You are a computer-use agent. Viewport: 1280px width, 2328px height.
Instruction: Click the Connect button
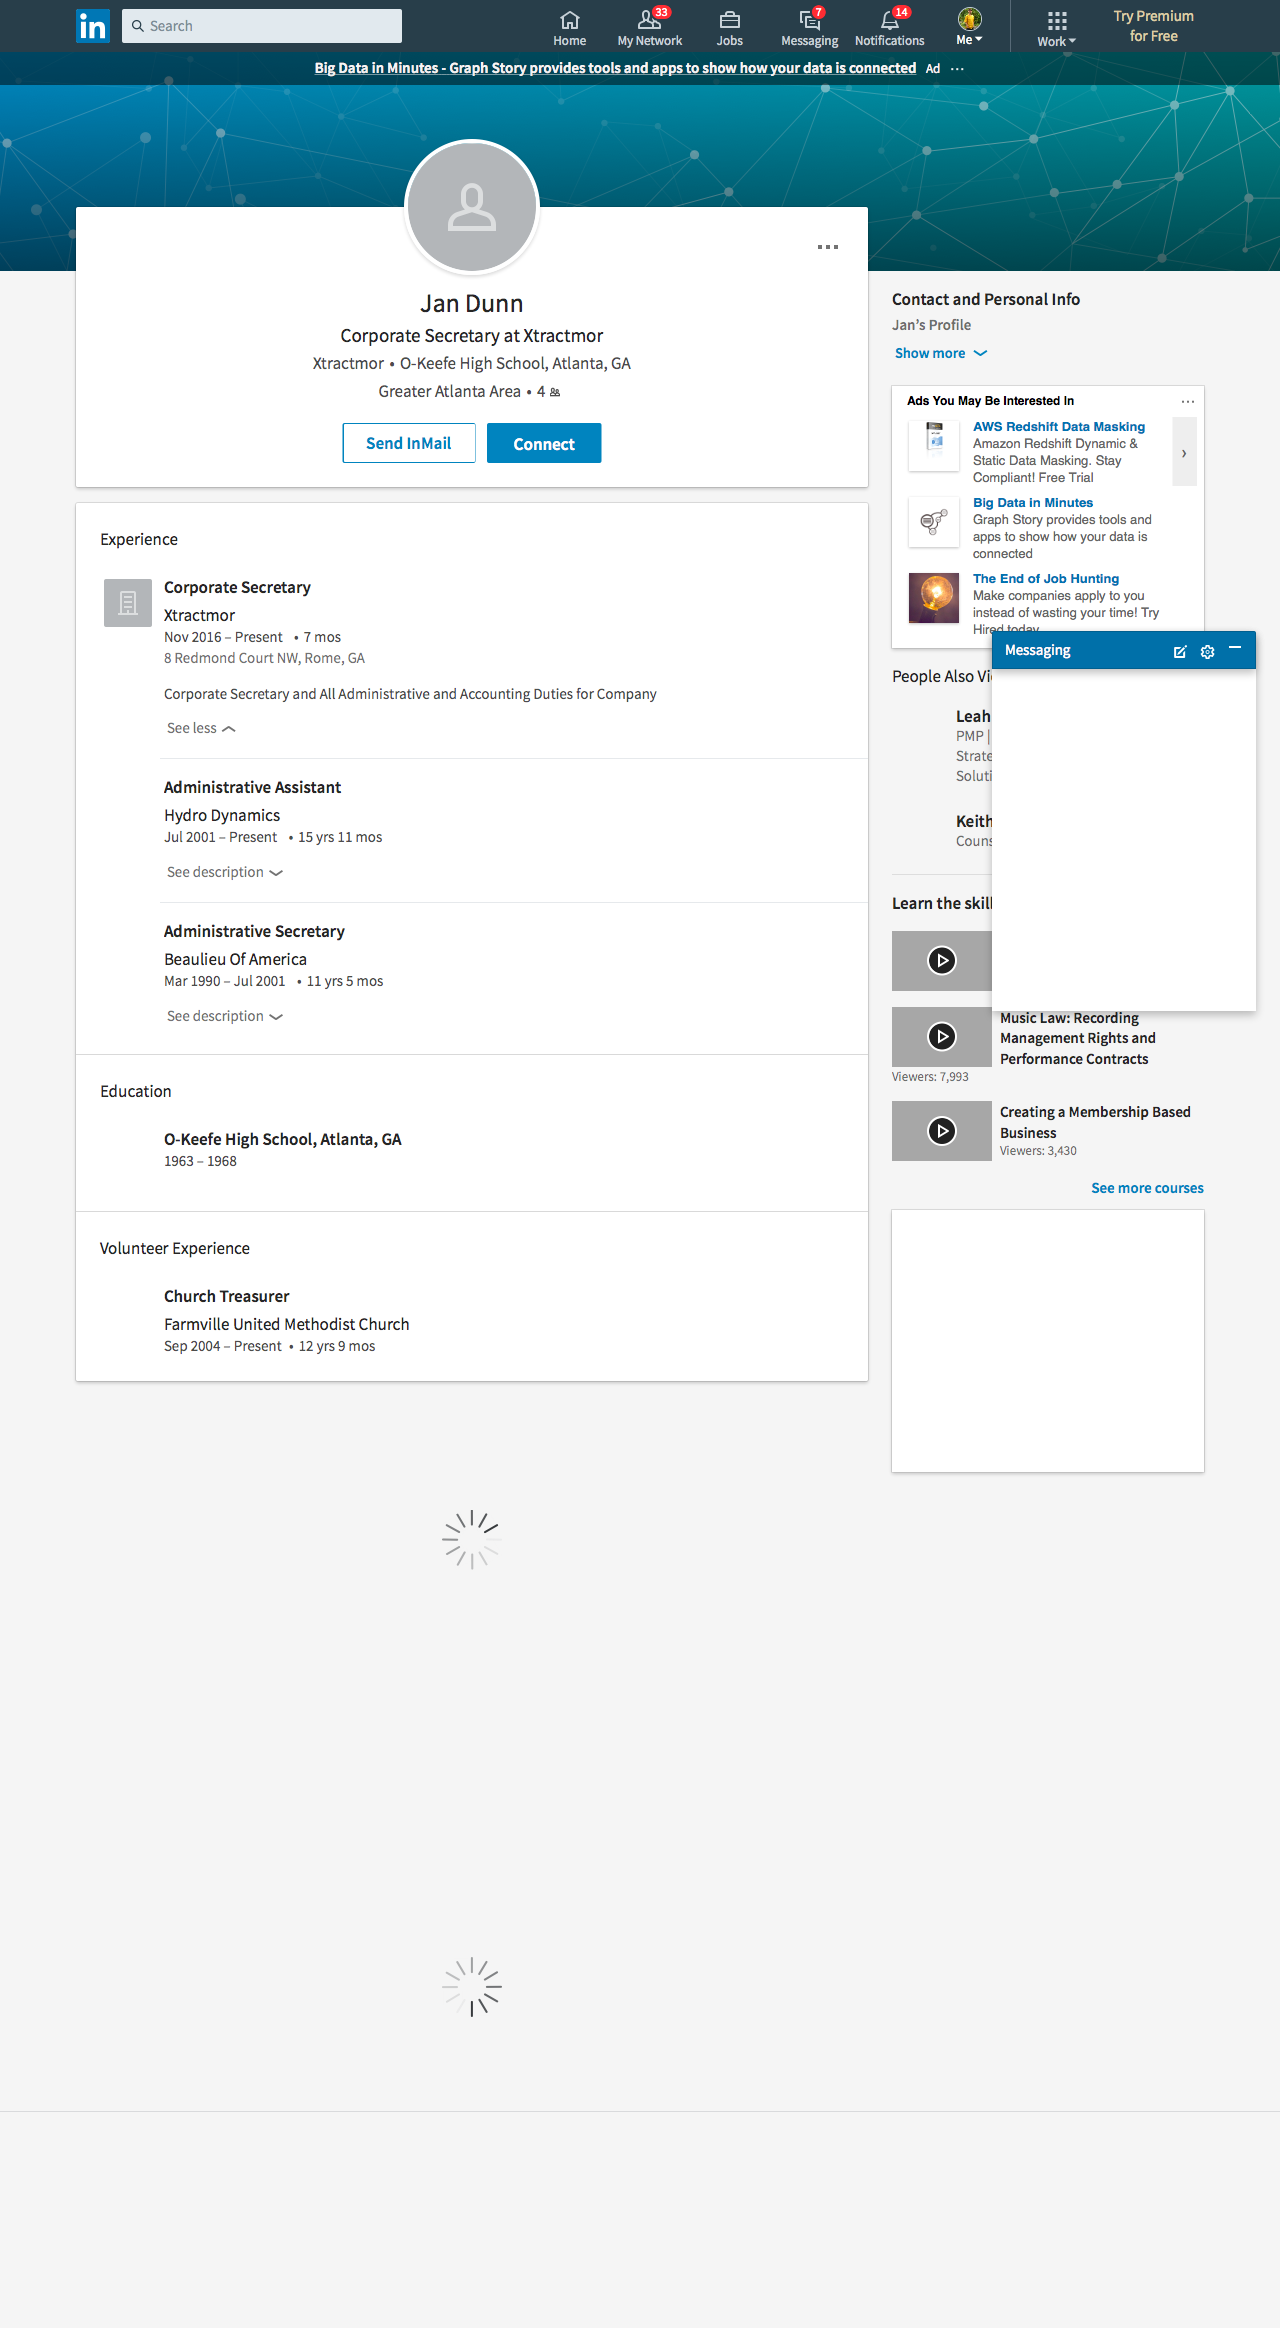(544, 443)
